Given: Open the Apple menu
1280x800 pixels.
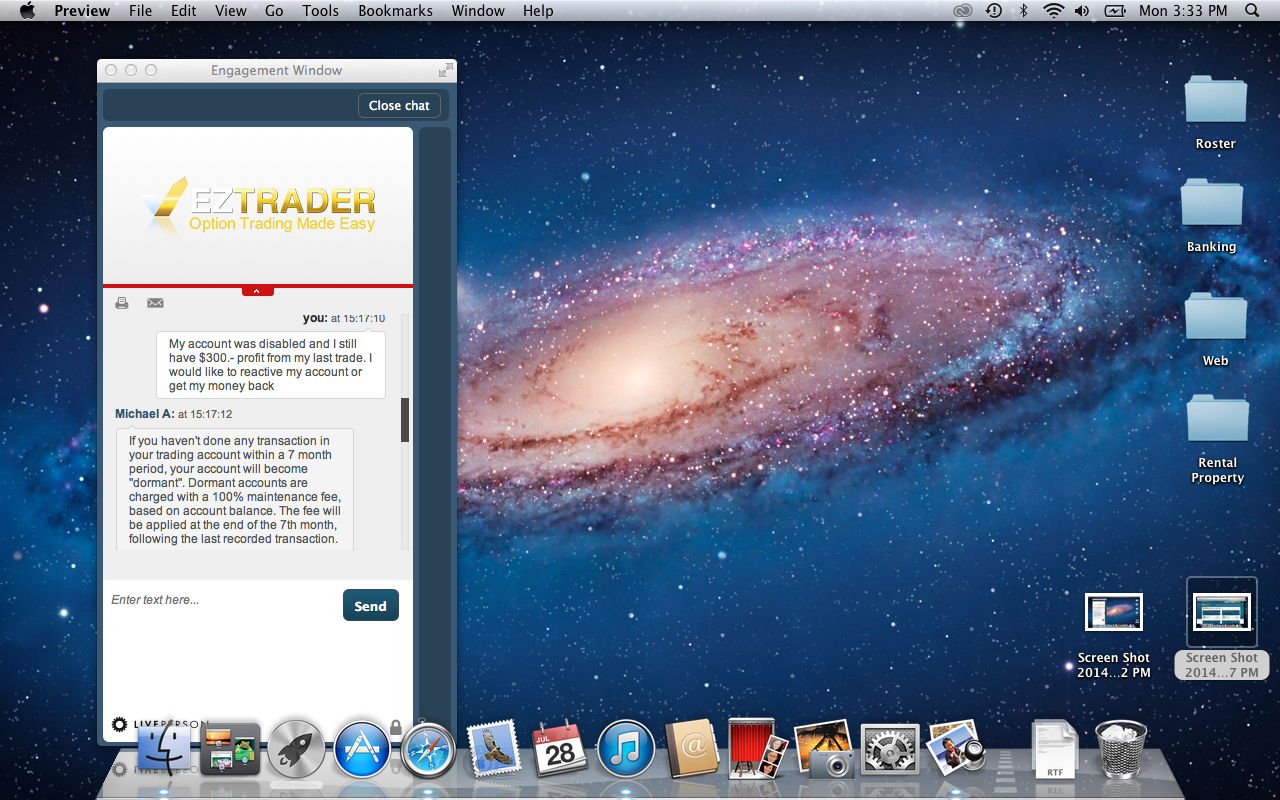Looking at the screenshot, I should (x=27, y=11).
